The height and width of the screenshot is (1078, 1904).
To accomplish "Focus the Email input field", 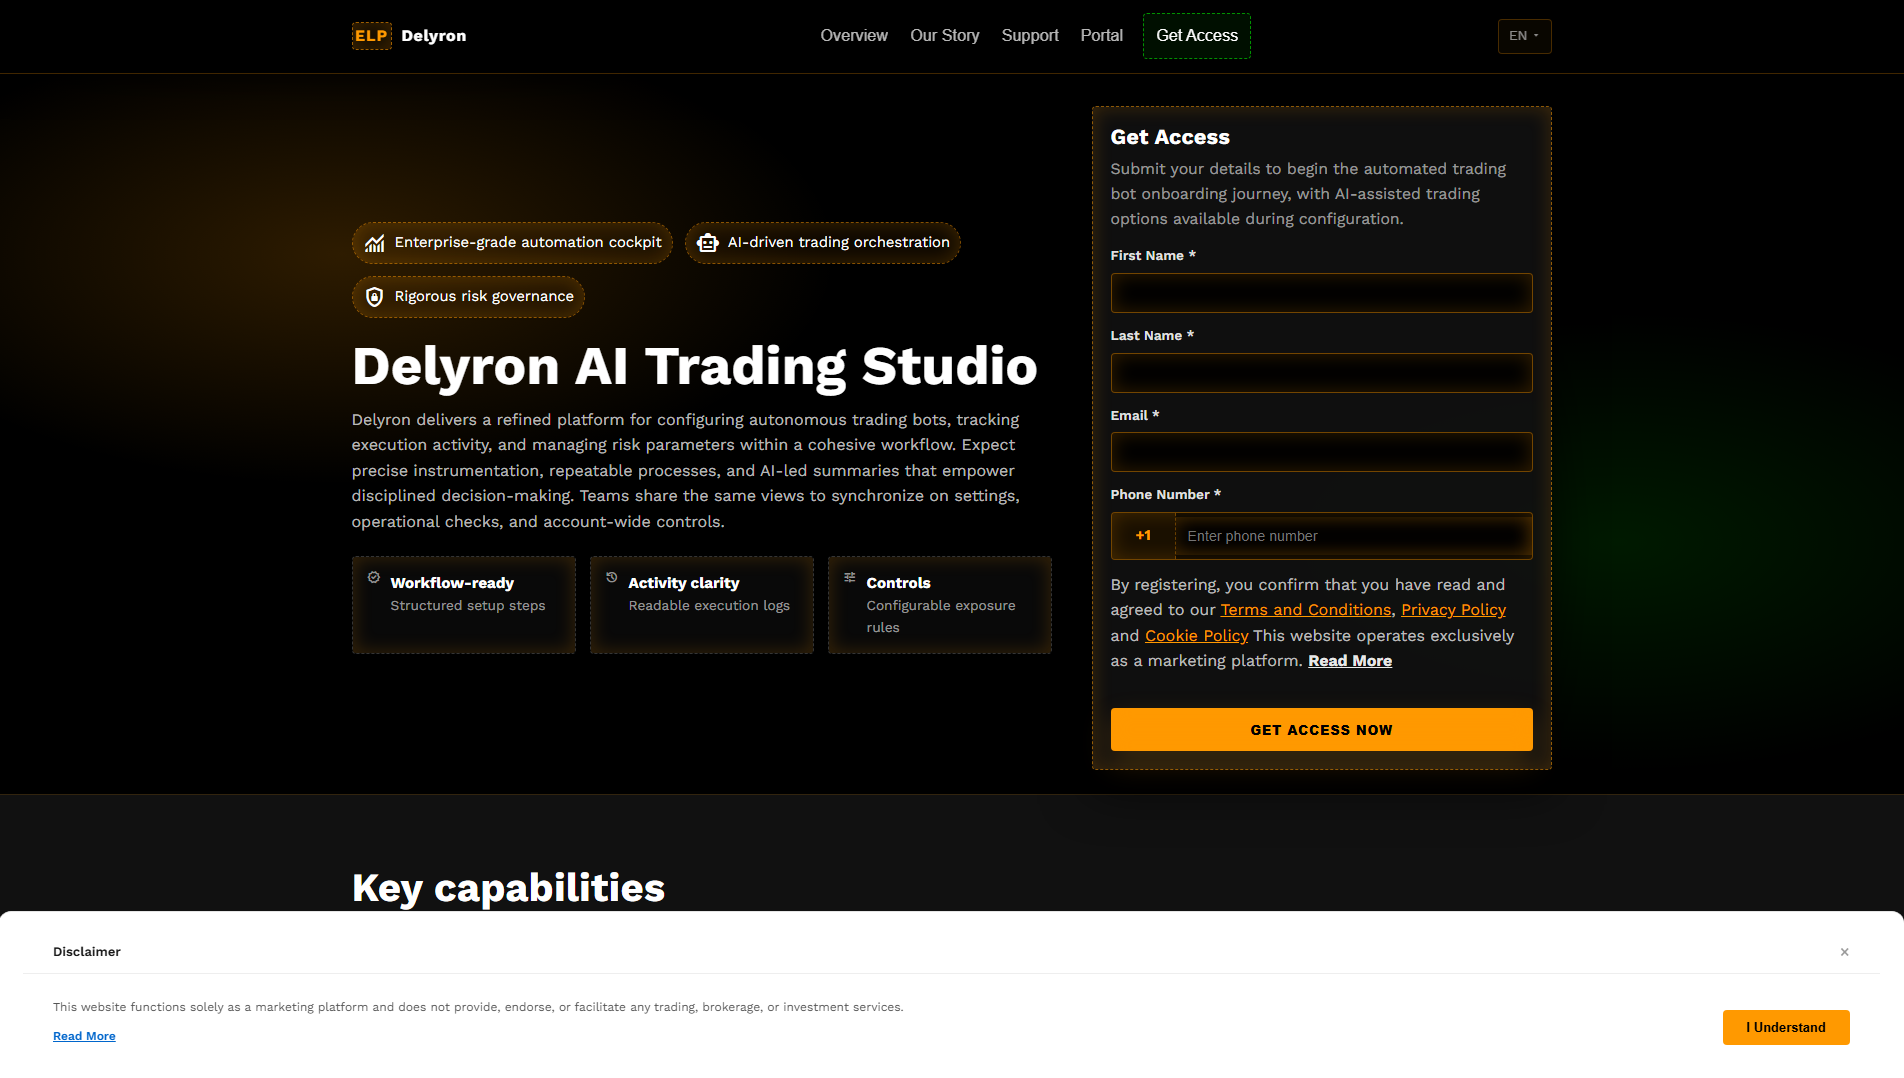I will 1321,452.
